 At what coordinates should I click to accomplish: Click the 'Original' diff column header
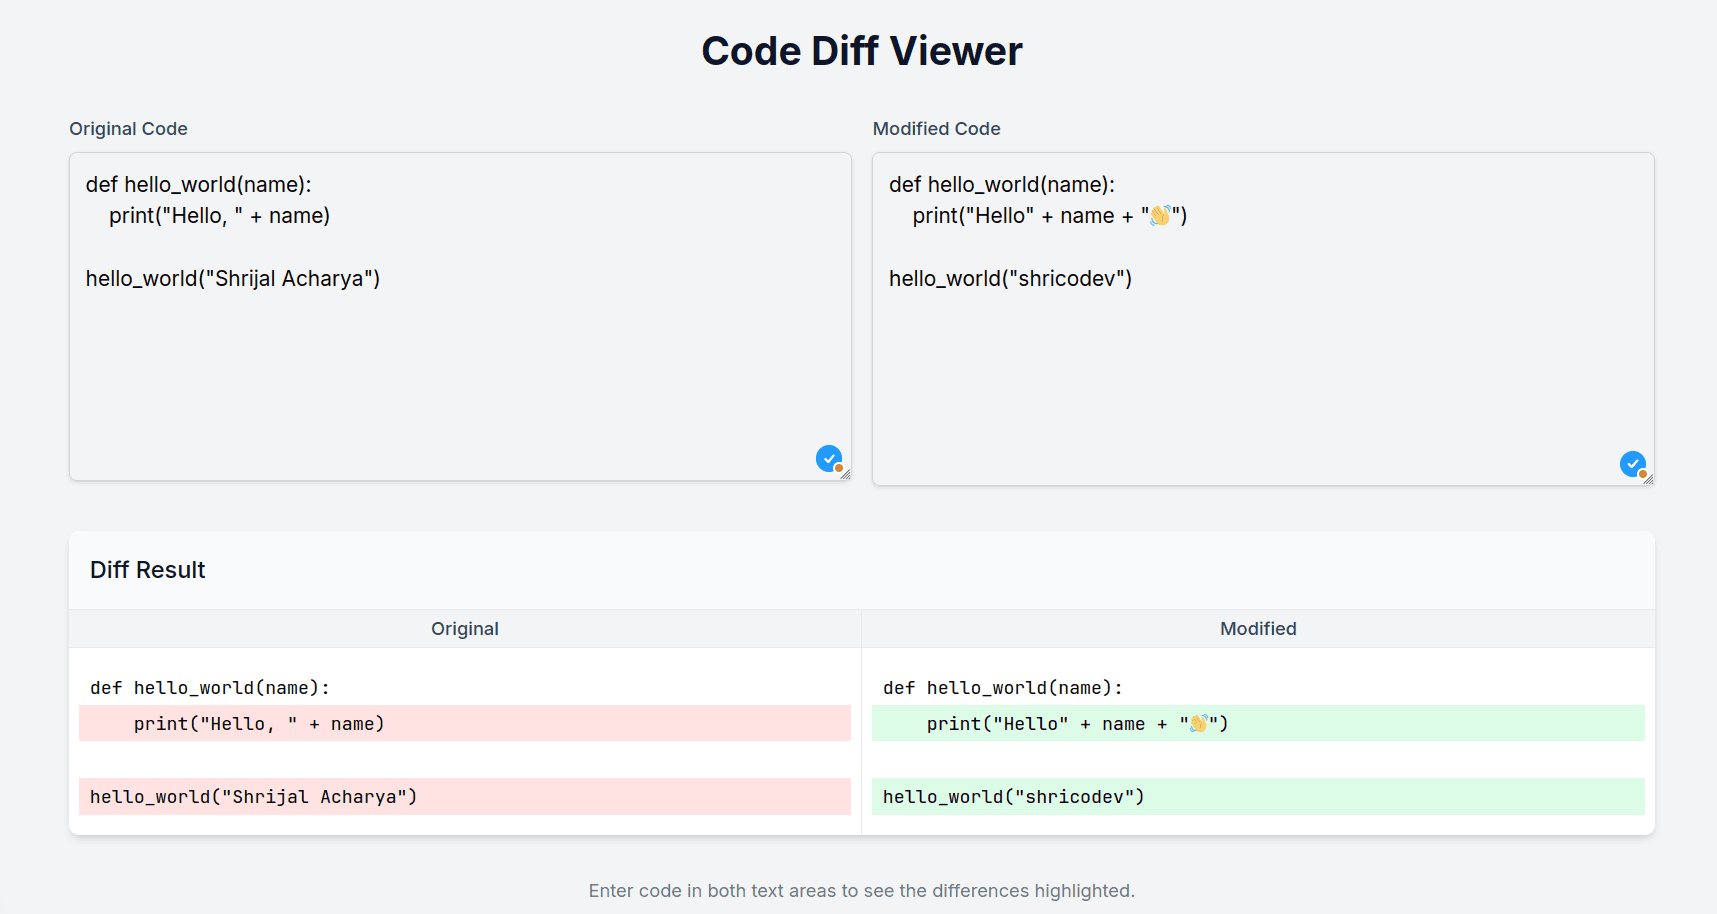tap(465, 629)
